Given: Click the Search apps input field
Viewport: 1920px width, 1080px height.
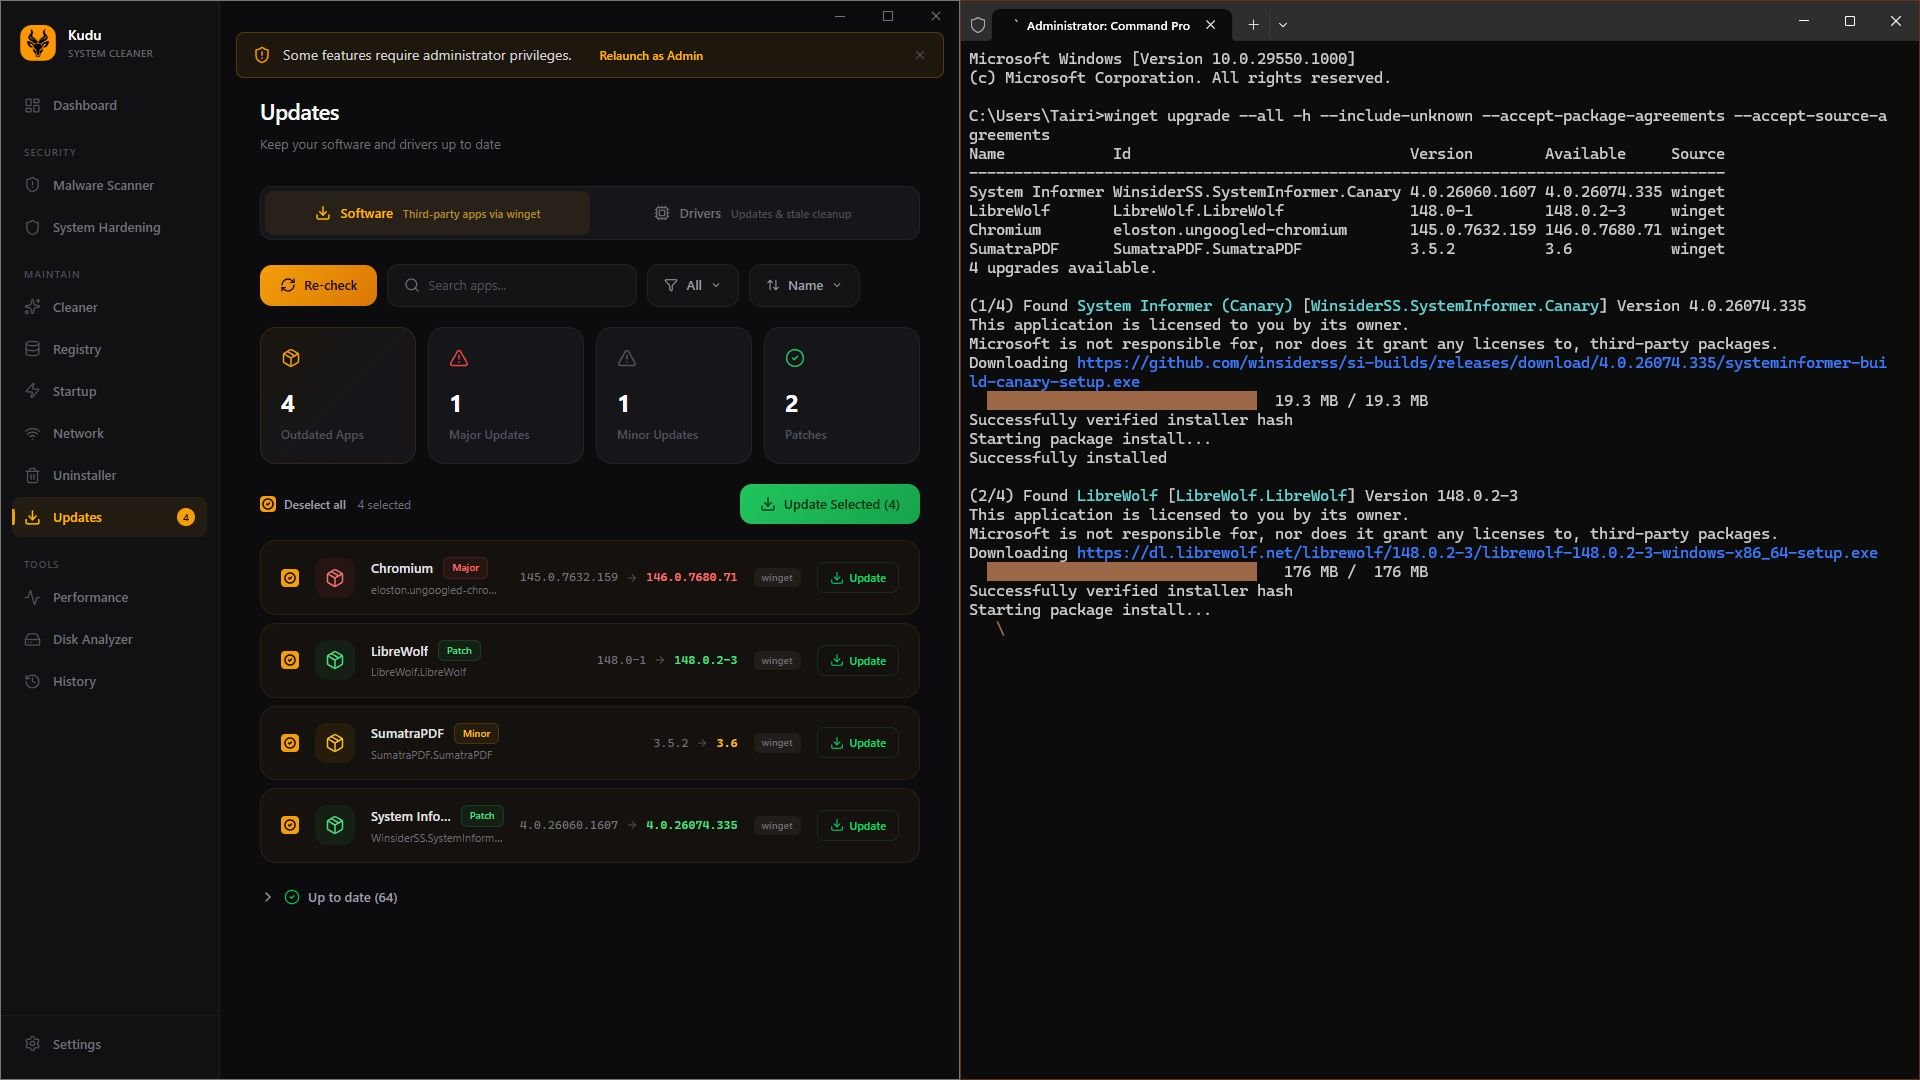Looking at the screenshot, I should point(512,285).
